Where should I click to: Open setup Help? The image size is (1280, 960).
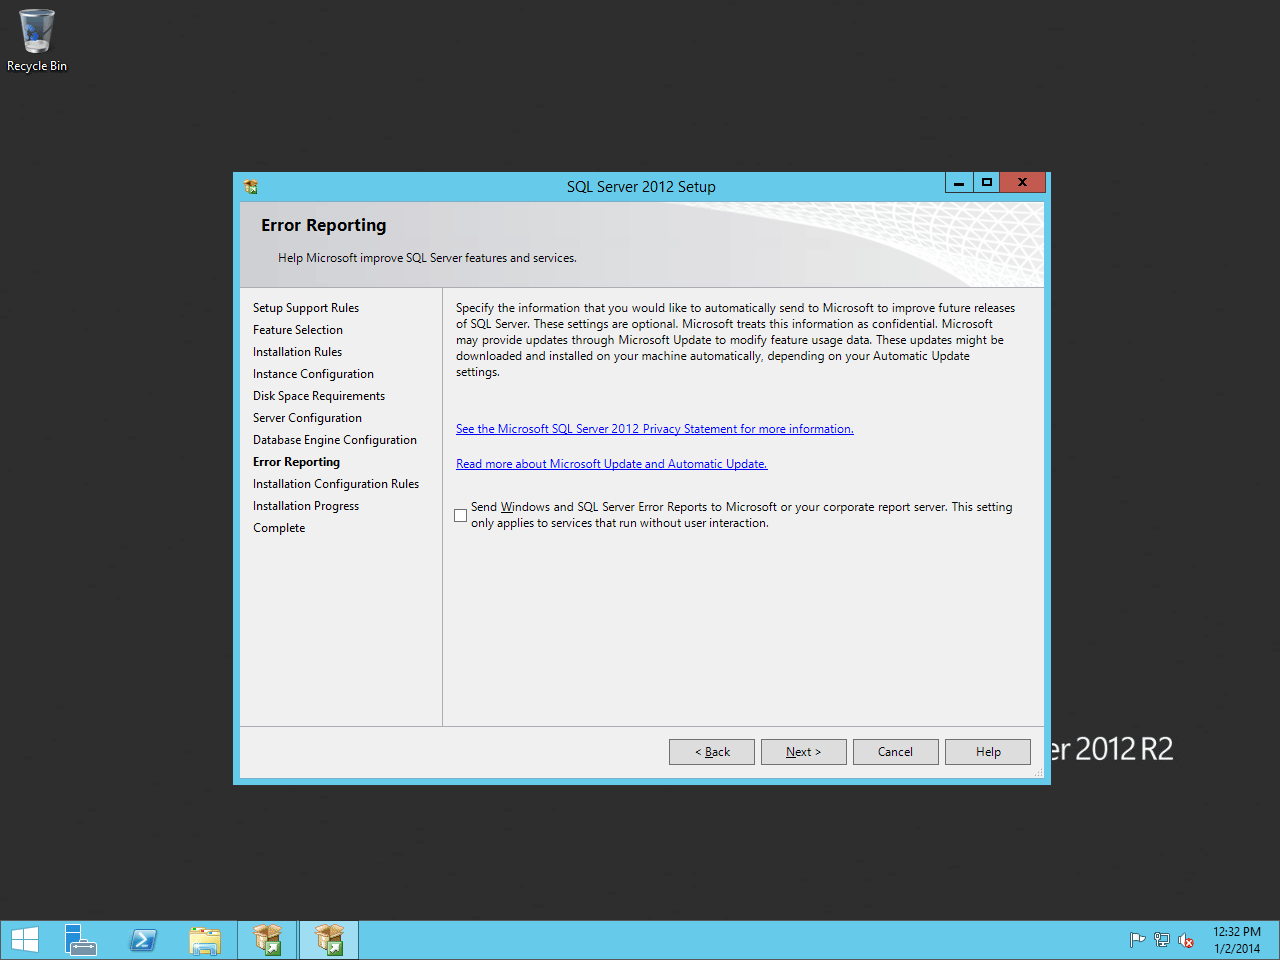tap(988, 752)
